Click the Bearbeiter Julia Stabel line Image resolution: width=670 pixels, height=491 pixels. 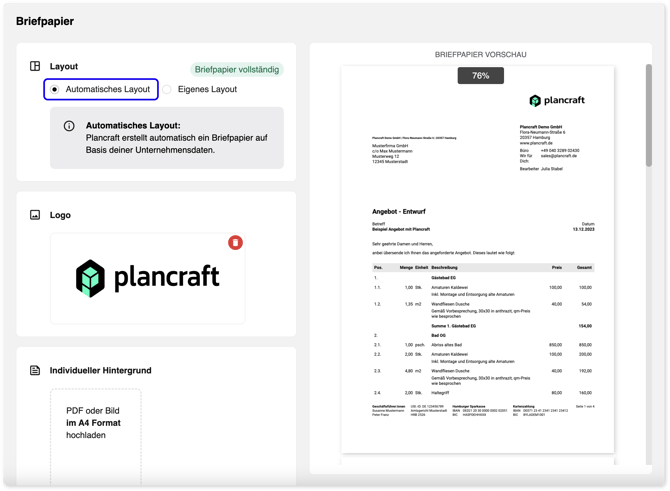coord(541,169)
